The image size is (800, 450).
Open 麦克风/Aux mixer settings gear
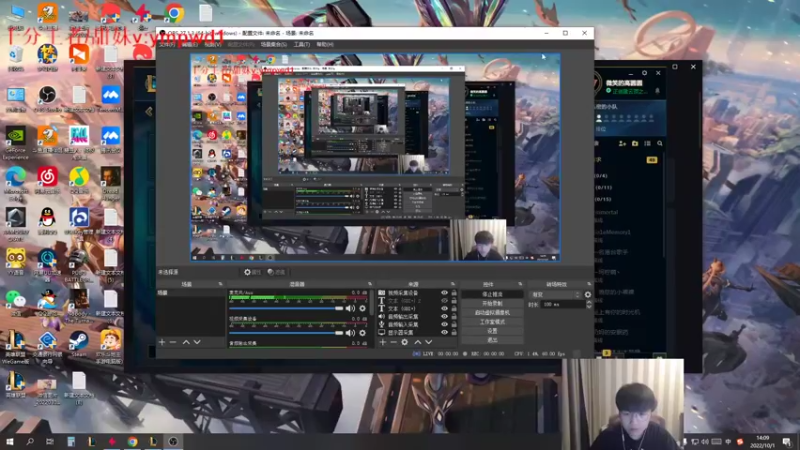click(x=362, y=308)
